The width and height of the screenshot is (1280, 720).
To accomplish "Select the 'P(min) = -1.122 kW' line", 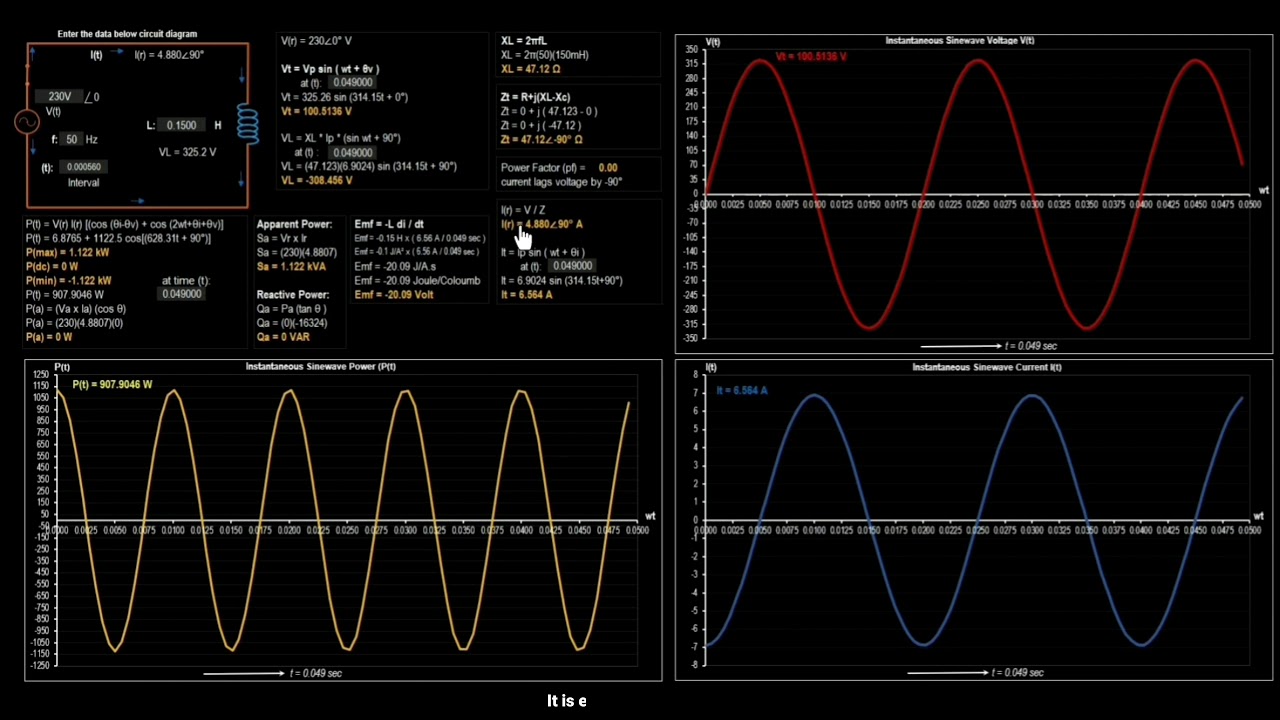I will tap(68, 281).
